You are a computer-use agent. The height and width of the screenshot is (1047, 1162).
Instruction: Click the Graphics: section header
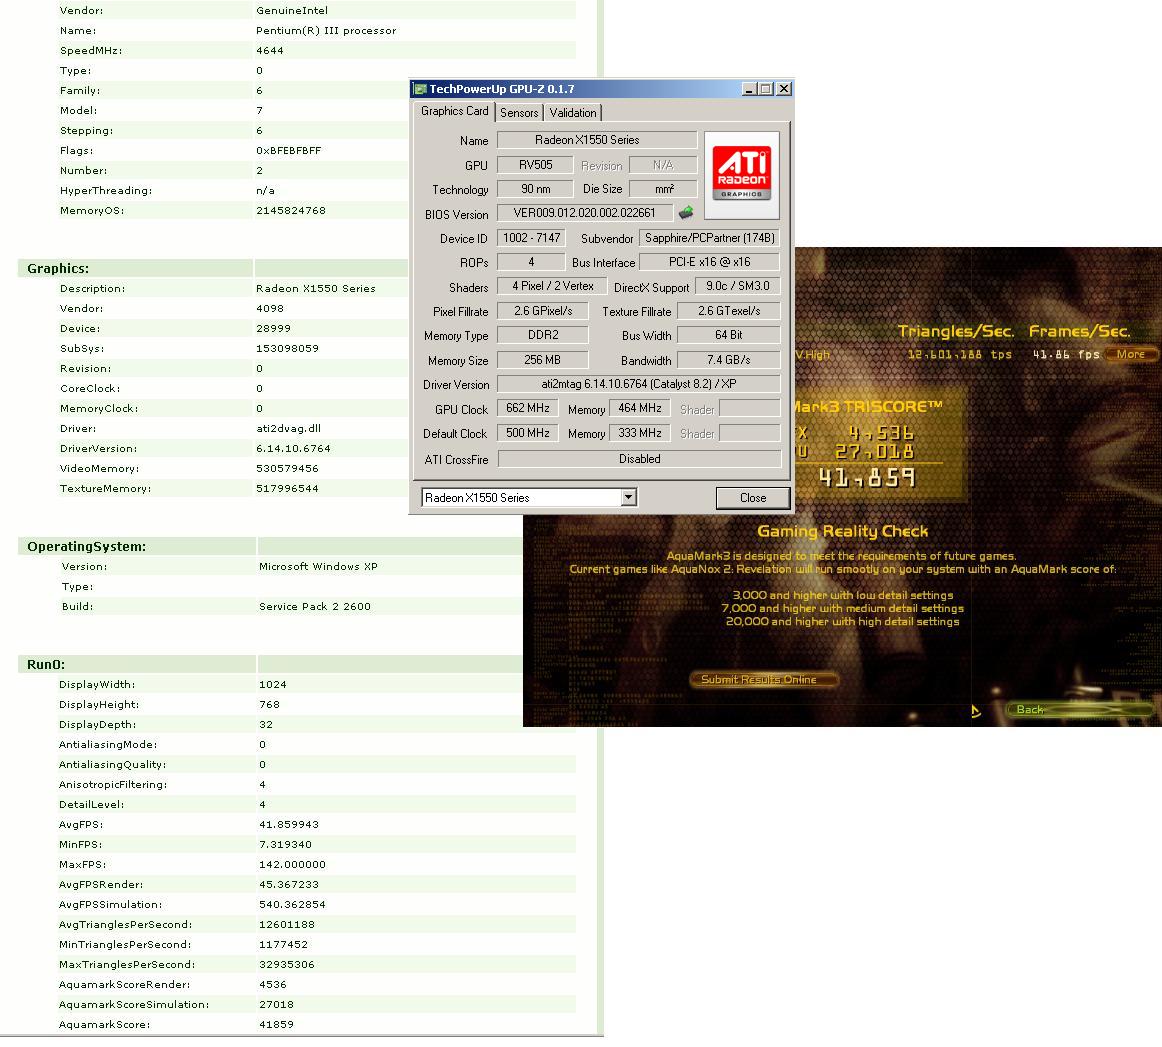pyautogui.click(x=58, y=268)
